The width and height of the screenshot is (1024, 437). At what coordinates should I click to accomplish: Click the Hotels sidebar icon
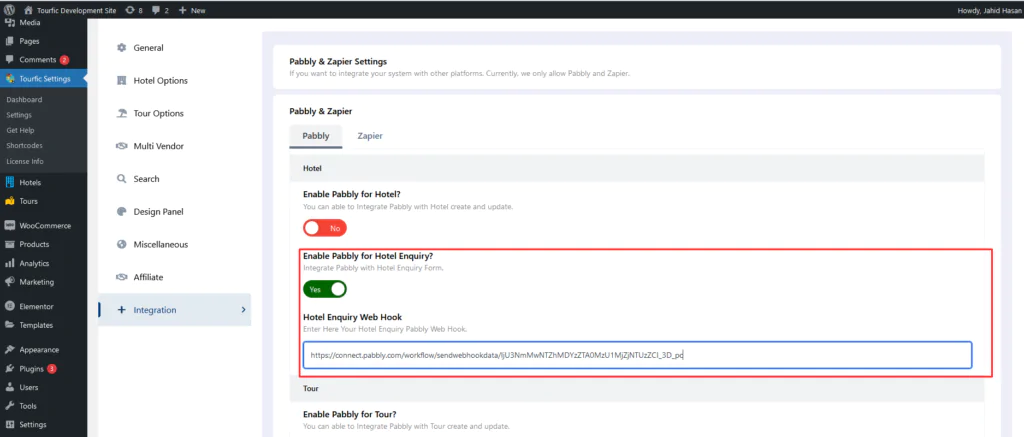(x=10, y=182)
